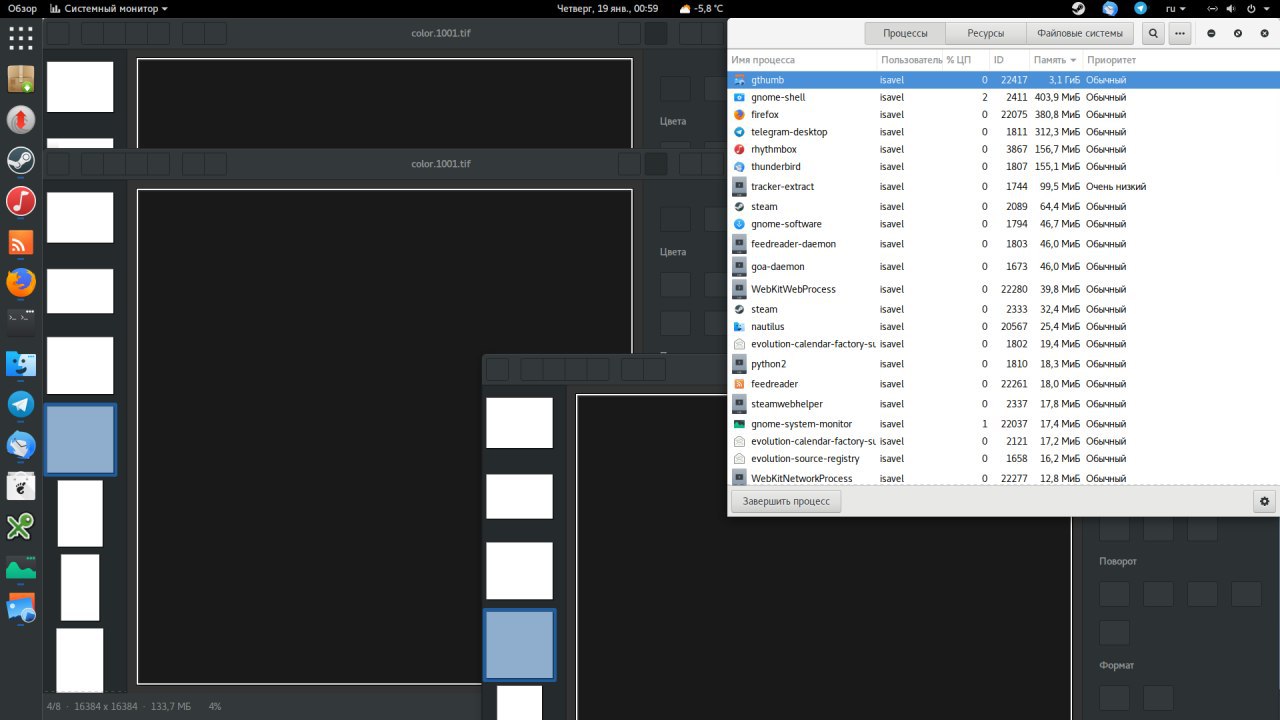The width and height of the screenshot is (1280, 720).
Task: Select the steamwebhelper process row
Action: pos(1003,404)
